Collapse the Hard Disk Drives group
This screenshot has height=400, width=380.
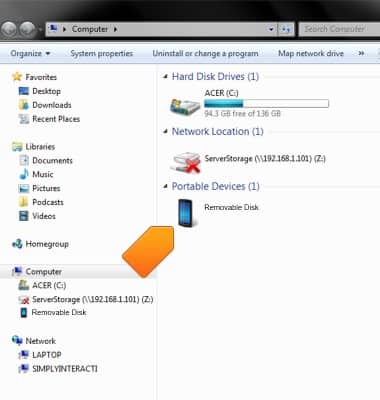165,77
